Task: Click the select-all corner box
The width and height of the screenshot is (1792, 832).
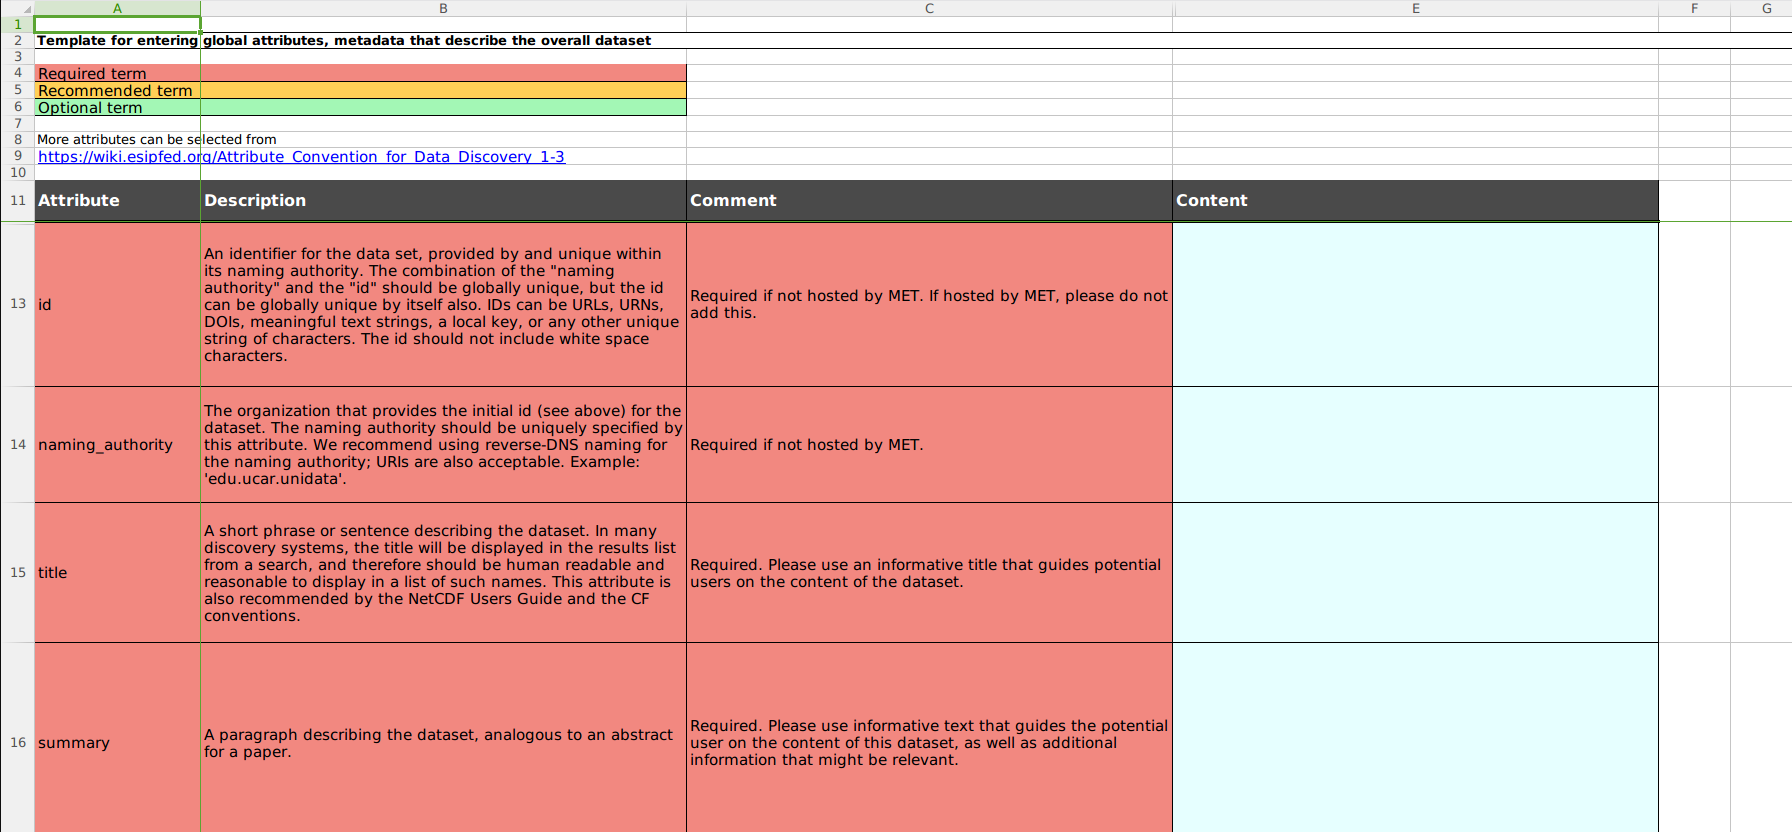Action: [x=17, y=8]
